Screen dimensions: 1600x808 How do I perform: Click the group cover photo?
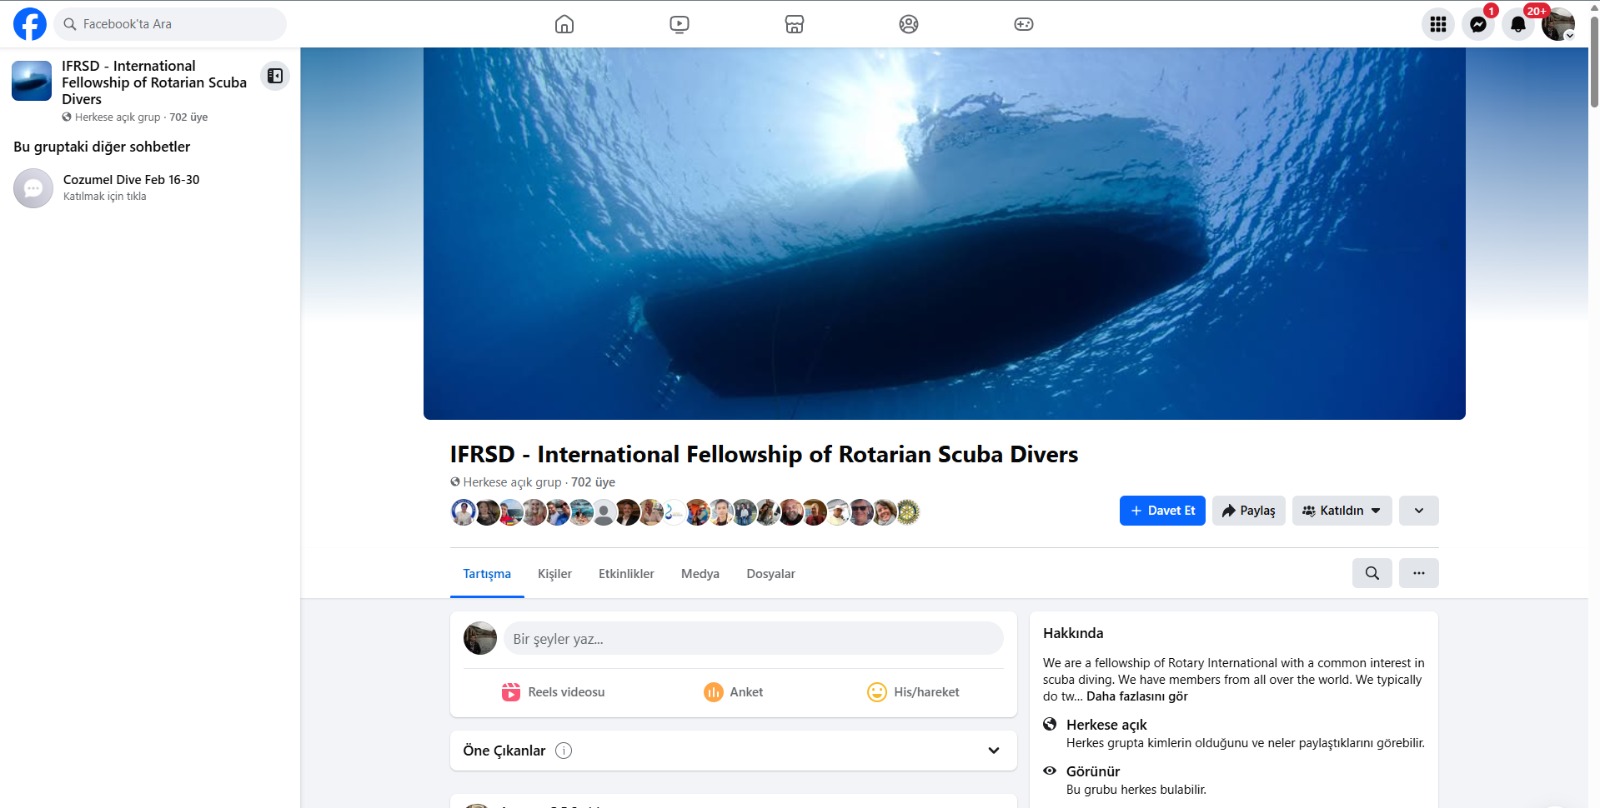[945, 233]
